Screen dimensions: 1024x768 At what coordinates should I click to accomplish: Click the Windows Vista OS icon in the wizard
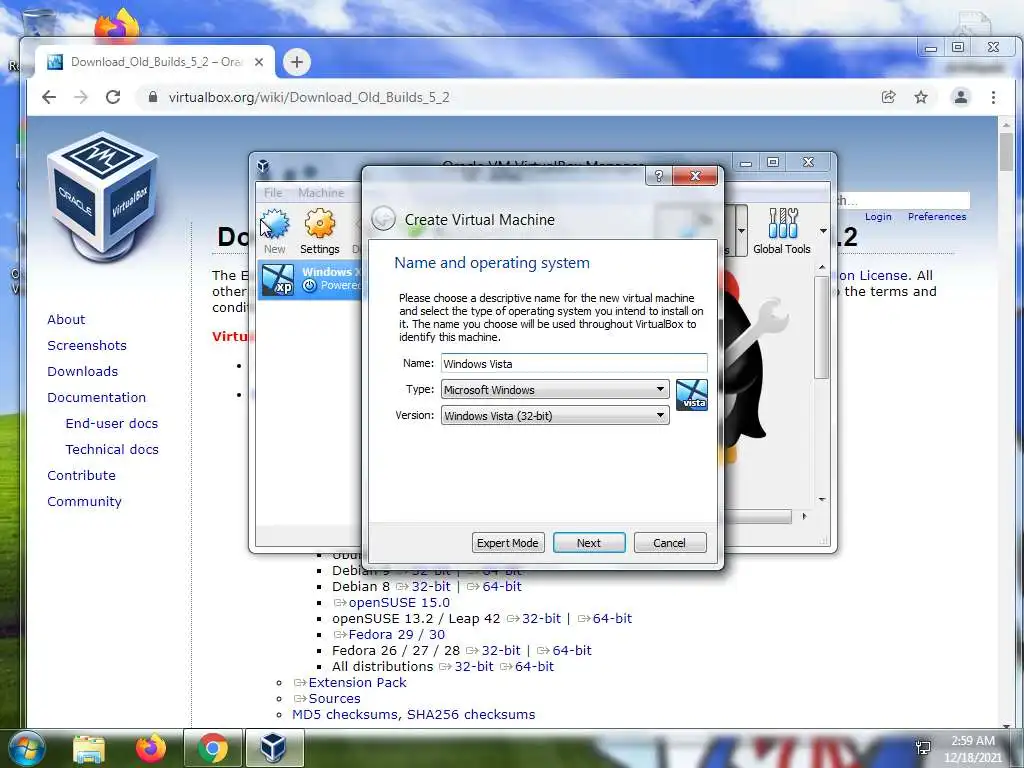click(x=692, y=394)
